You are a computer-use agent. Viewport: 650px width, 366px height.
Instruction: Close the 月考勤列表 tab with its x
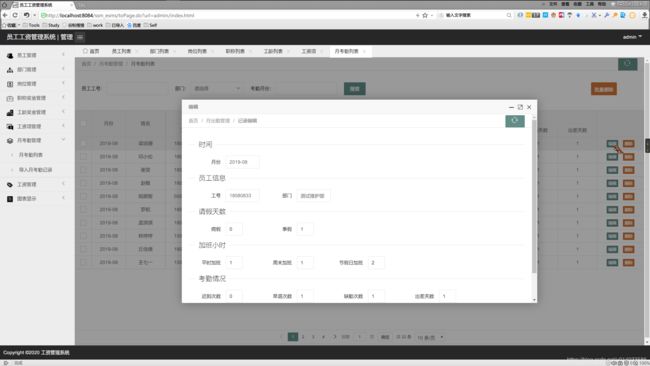point(364,51)
